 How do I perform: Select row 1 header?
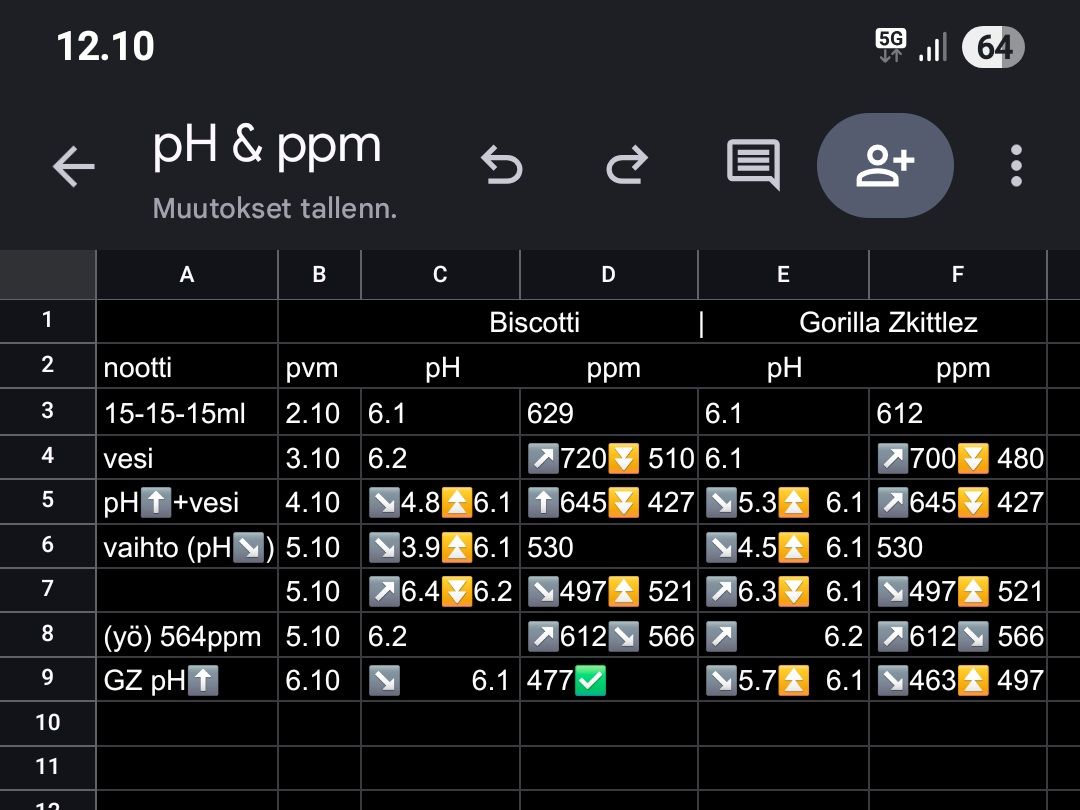tap(48, 320)
